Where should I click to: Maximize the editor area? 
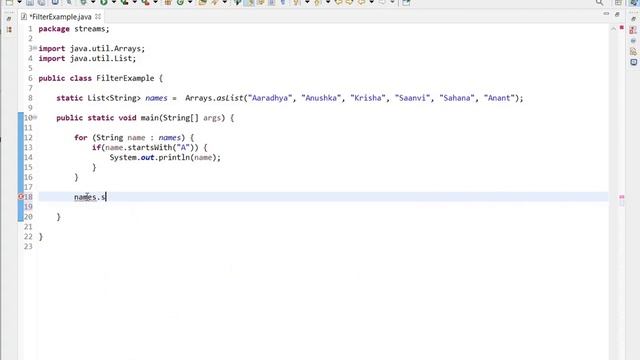(617, 14)
